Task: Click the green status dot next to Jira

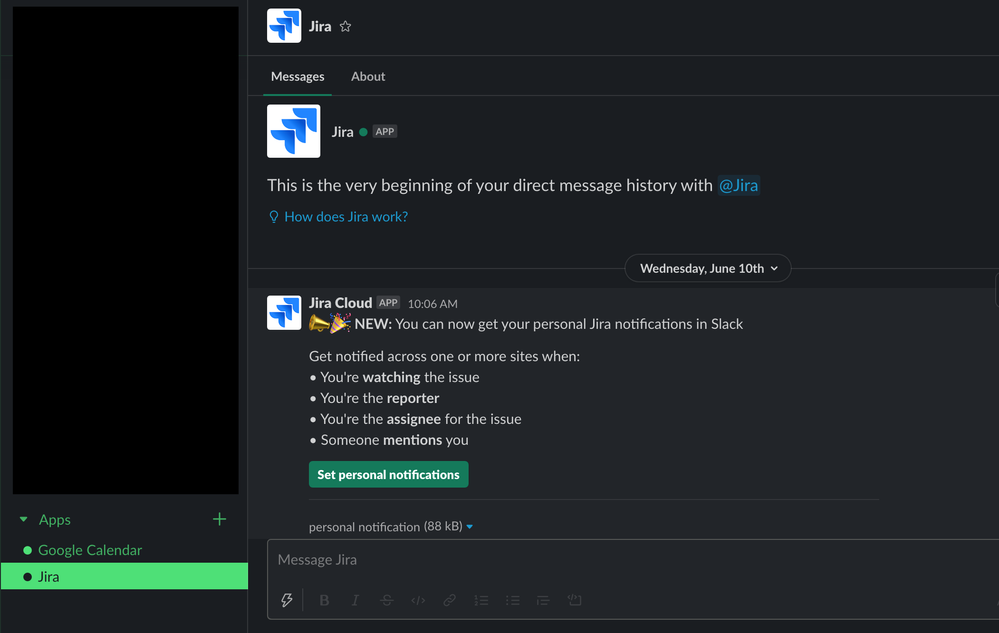Action: pos(363,132)
